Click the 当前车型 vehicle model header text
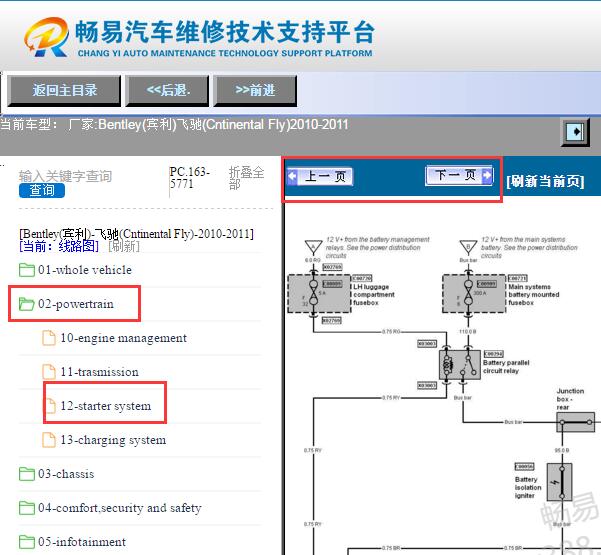This screenshot has height=555, width=601. (x=174, y=125)
